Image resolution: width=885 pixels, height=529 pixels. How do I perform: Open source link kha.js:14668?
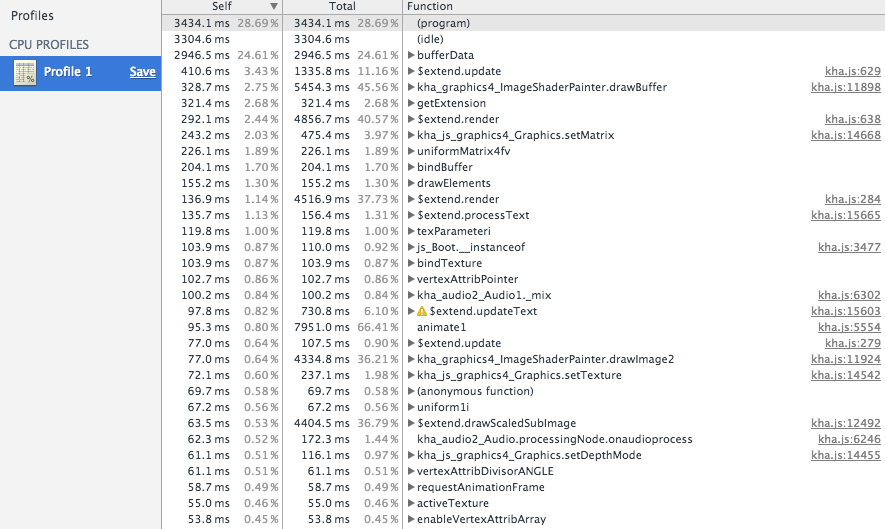click(845, 135)
